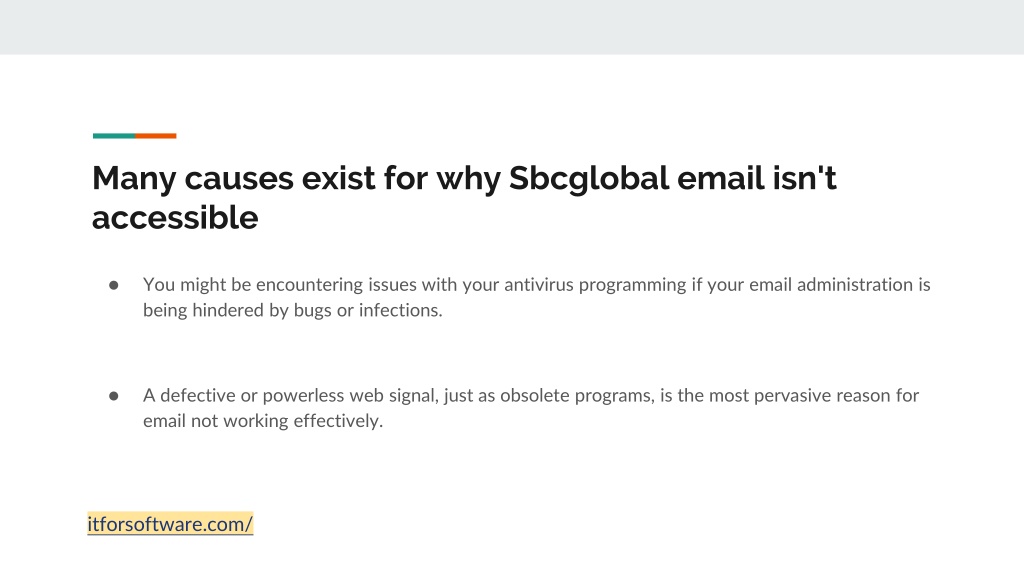Click the word antivirus in first bullet
Image resolution: width=1024 pixels, height=576 pixels.
point(539,285)
